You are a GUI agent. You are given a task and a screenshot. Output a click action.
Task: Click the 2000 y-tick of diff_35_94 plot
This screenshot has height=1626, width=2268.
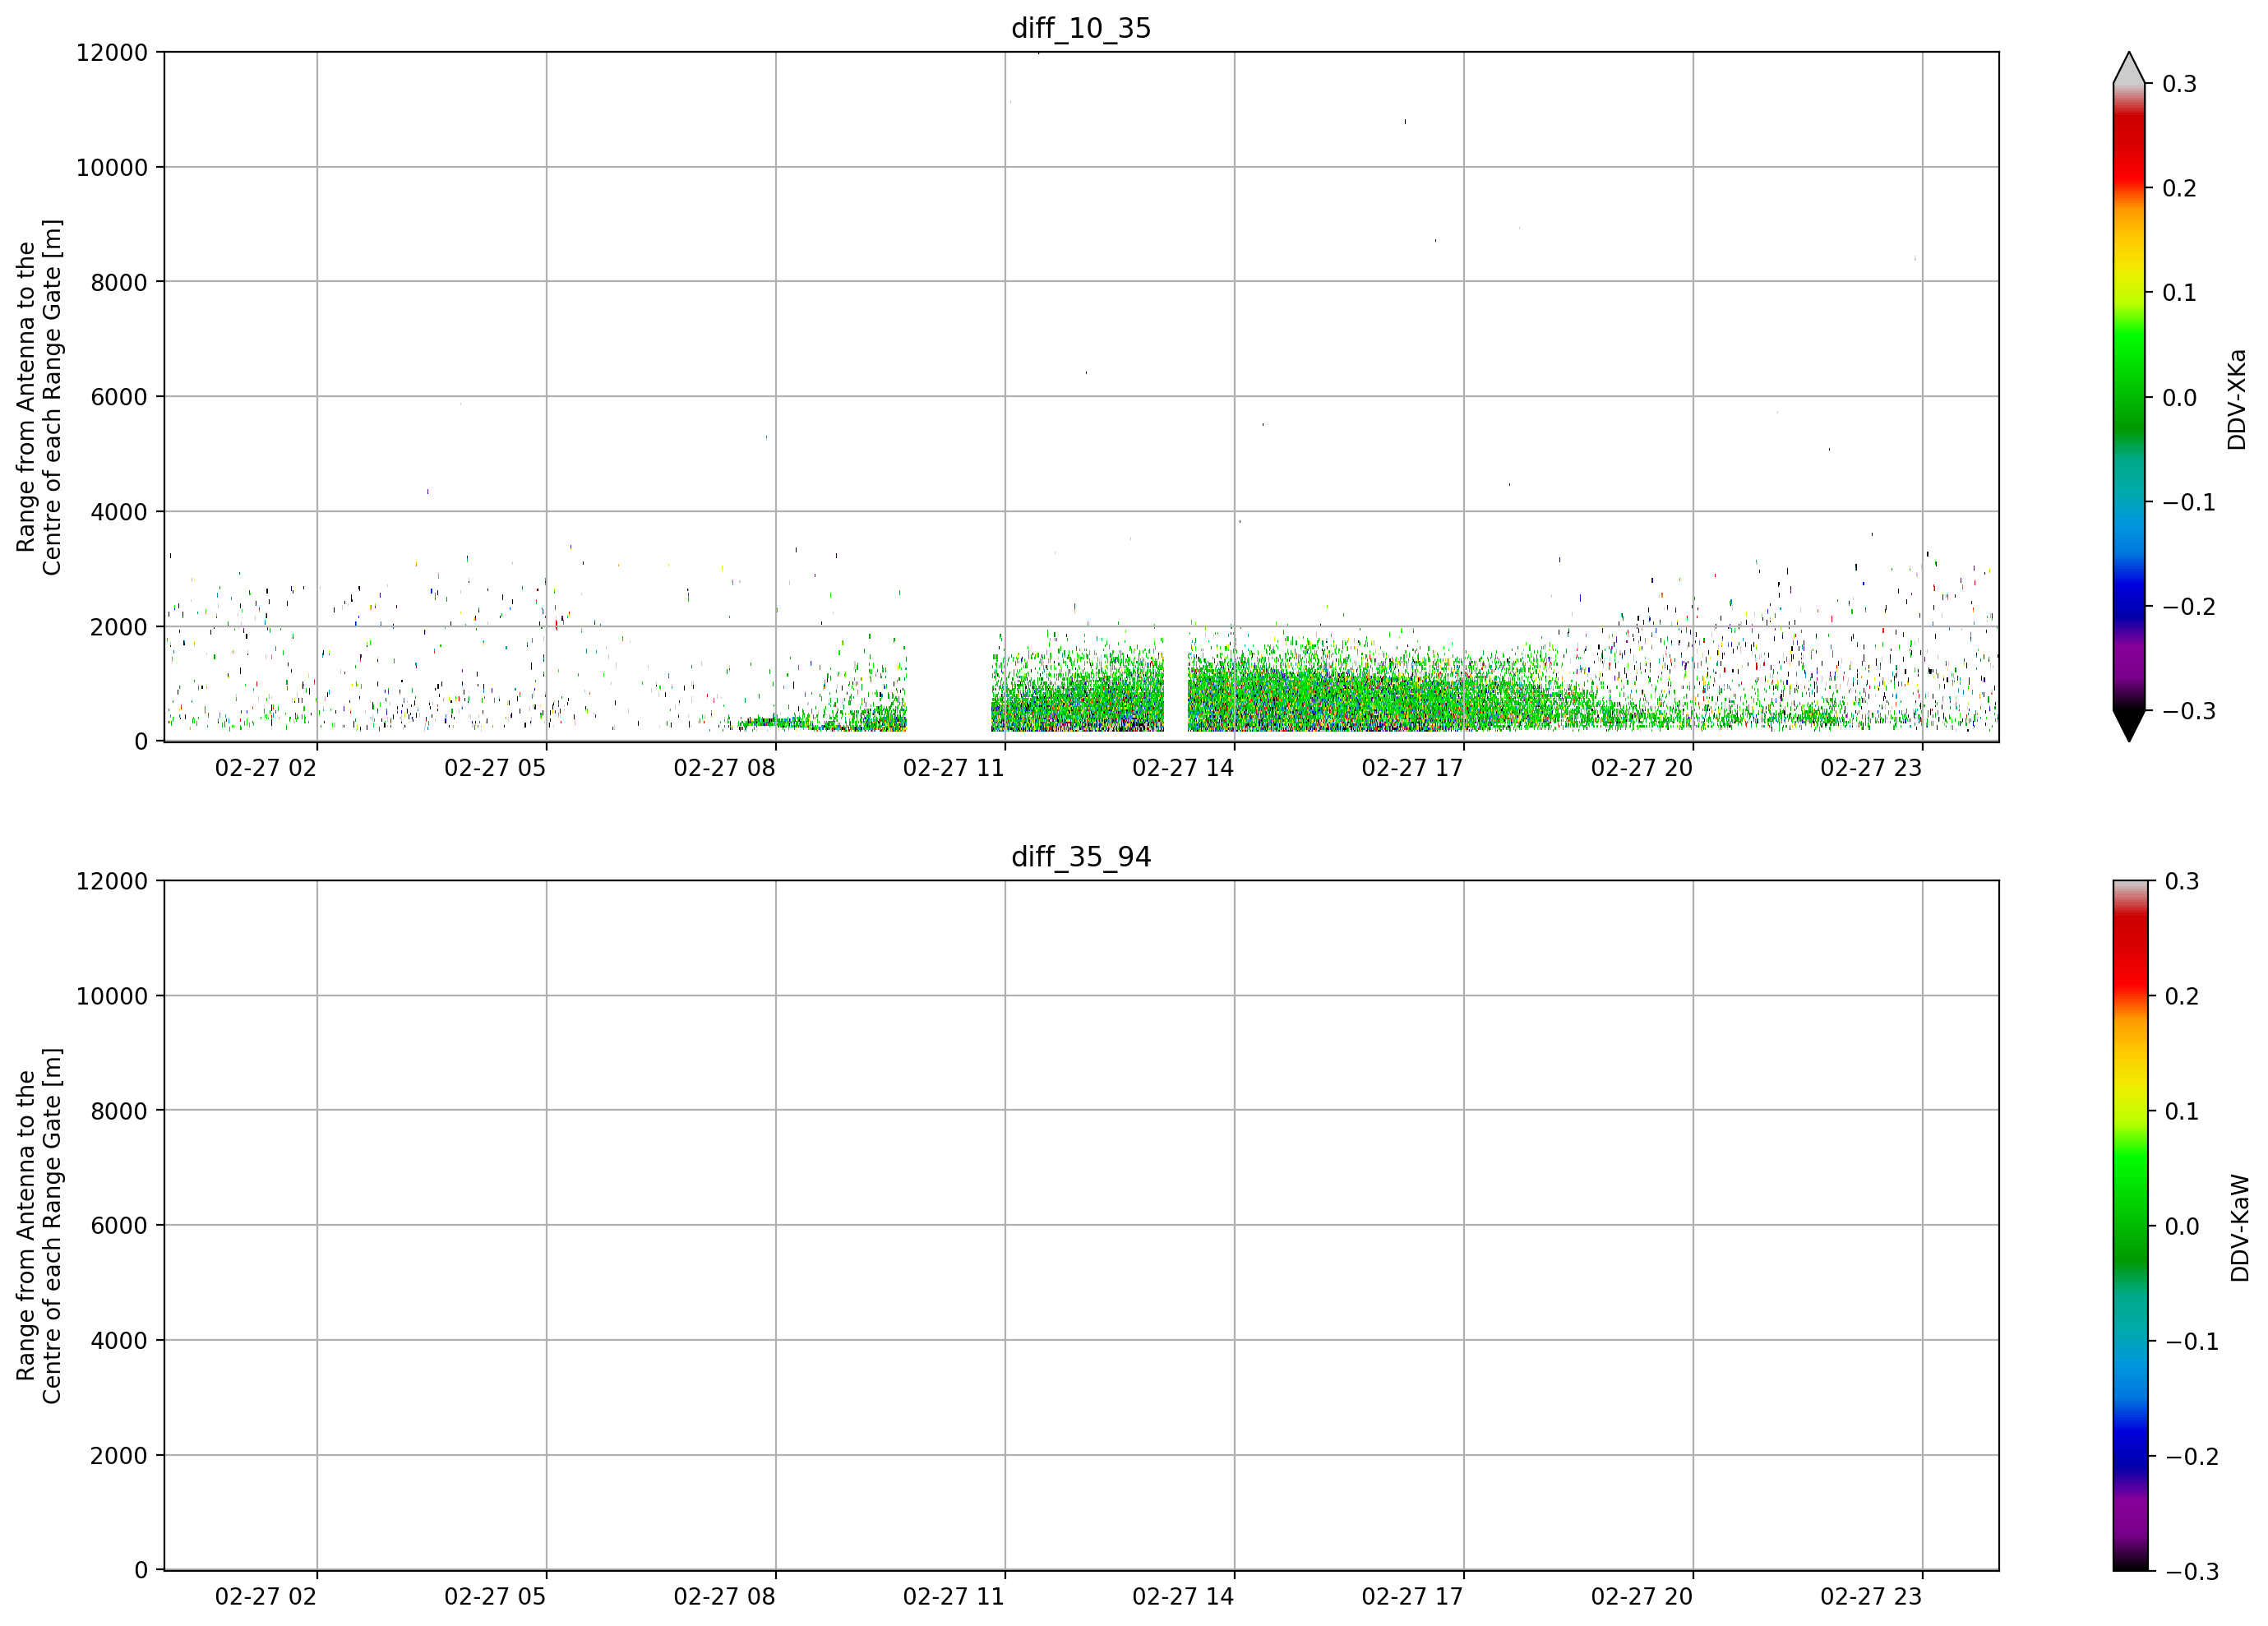click(119, 1455)
